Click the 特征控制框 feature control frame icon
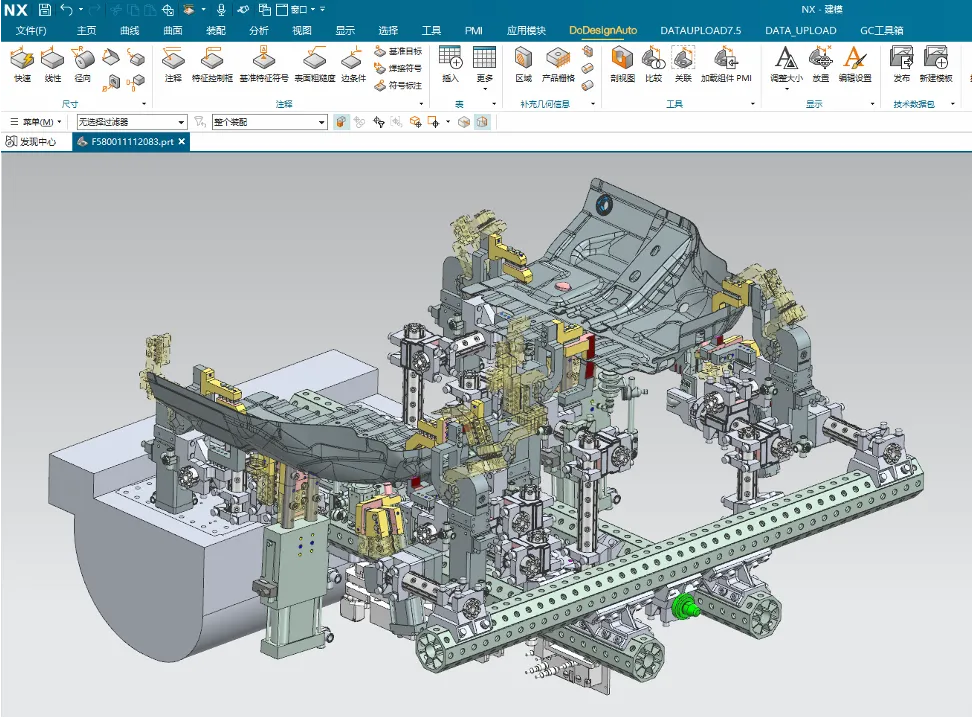This screenshot has height=718, width=972. point(211,62)
